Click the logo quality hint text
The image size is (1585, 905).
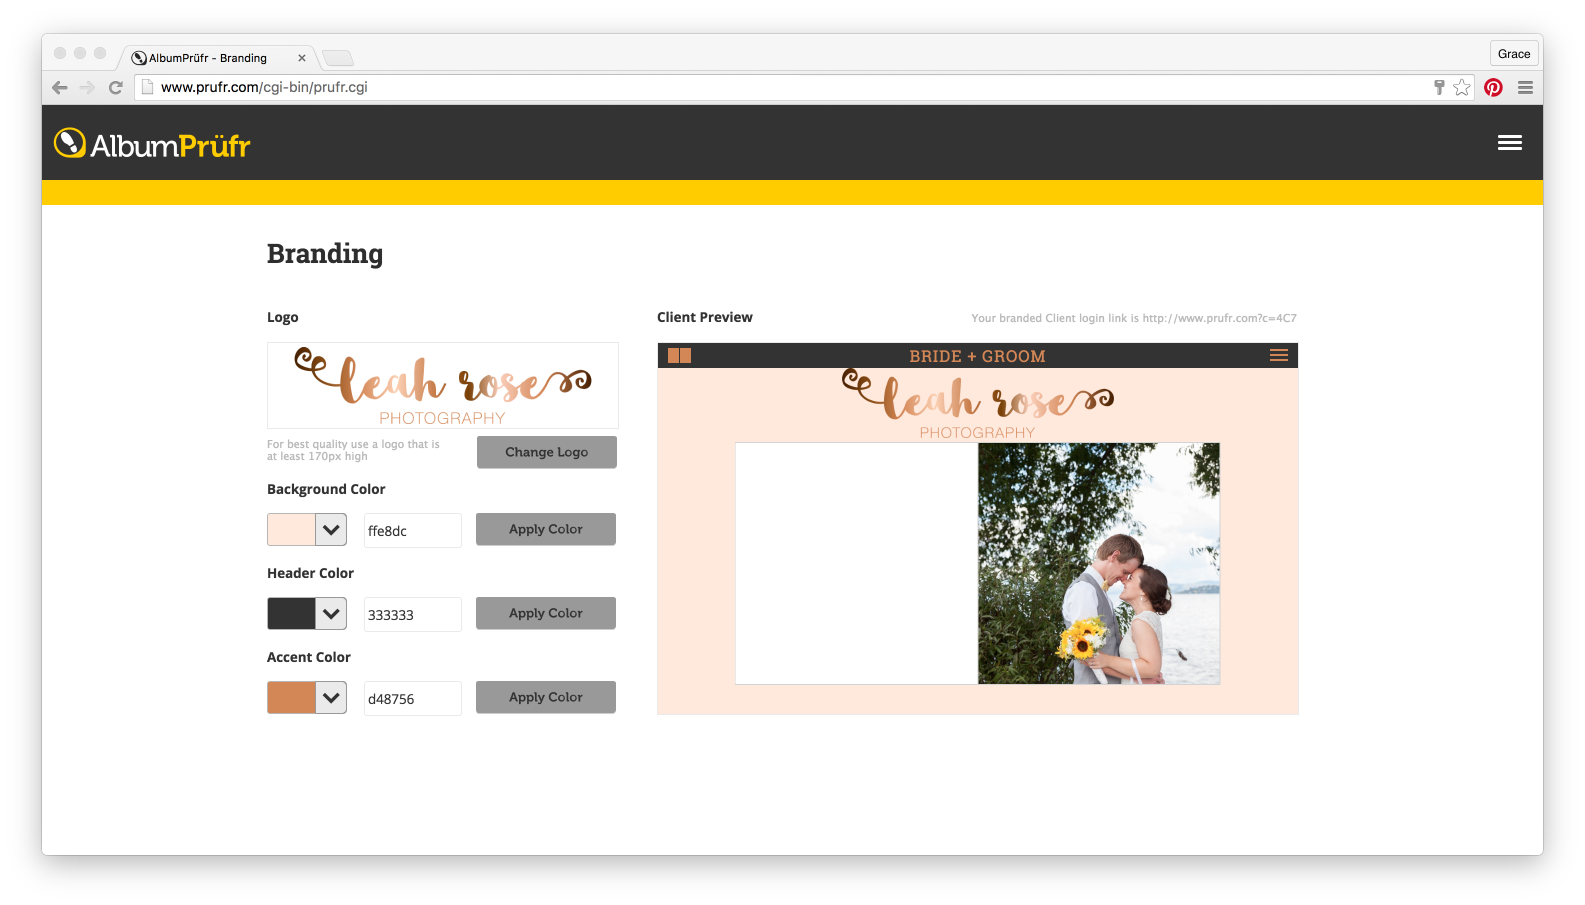pos(353,450)
